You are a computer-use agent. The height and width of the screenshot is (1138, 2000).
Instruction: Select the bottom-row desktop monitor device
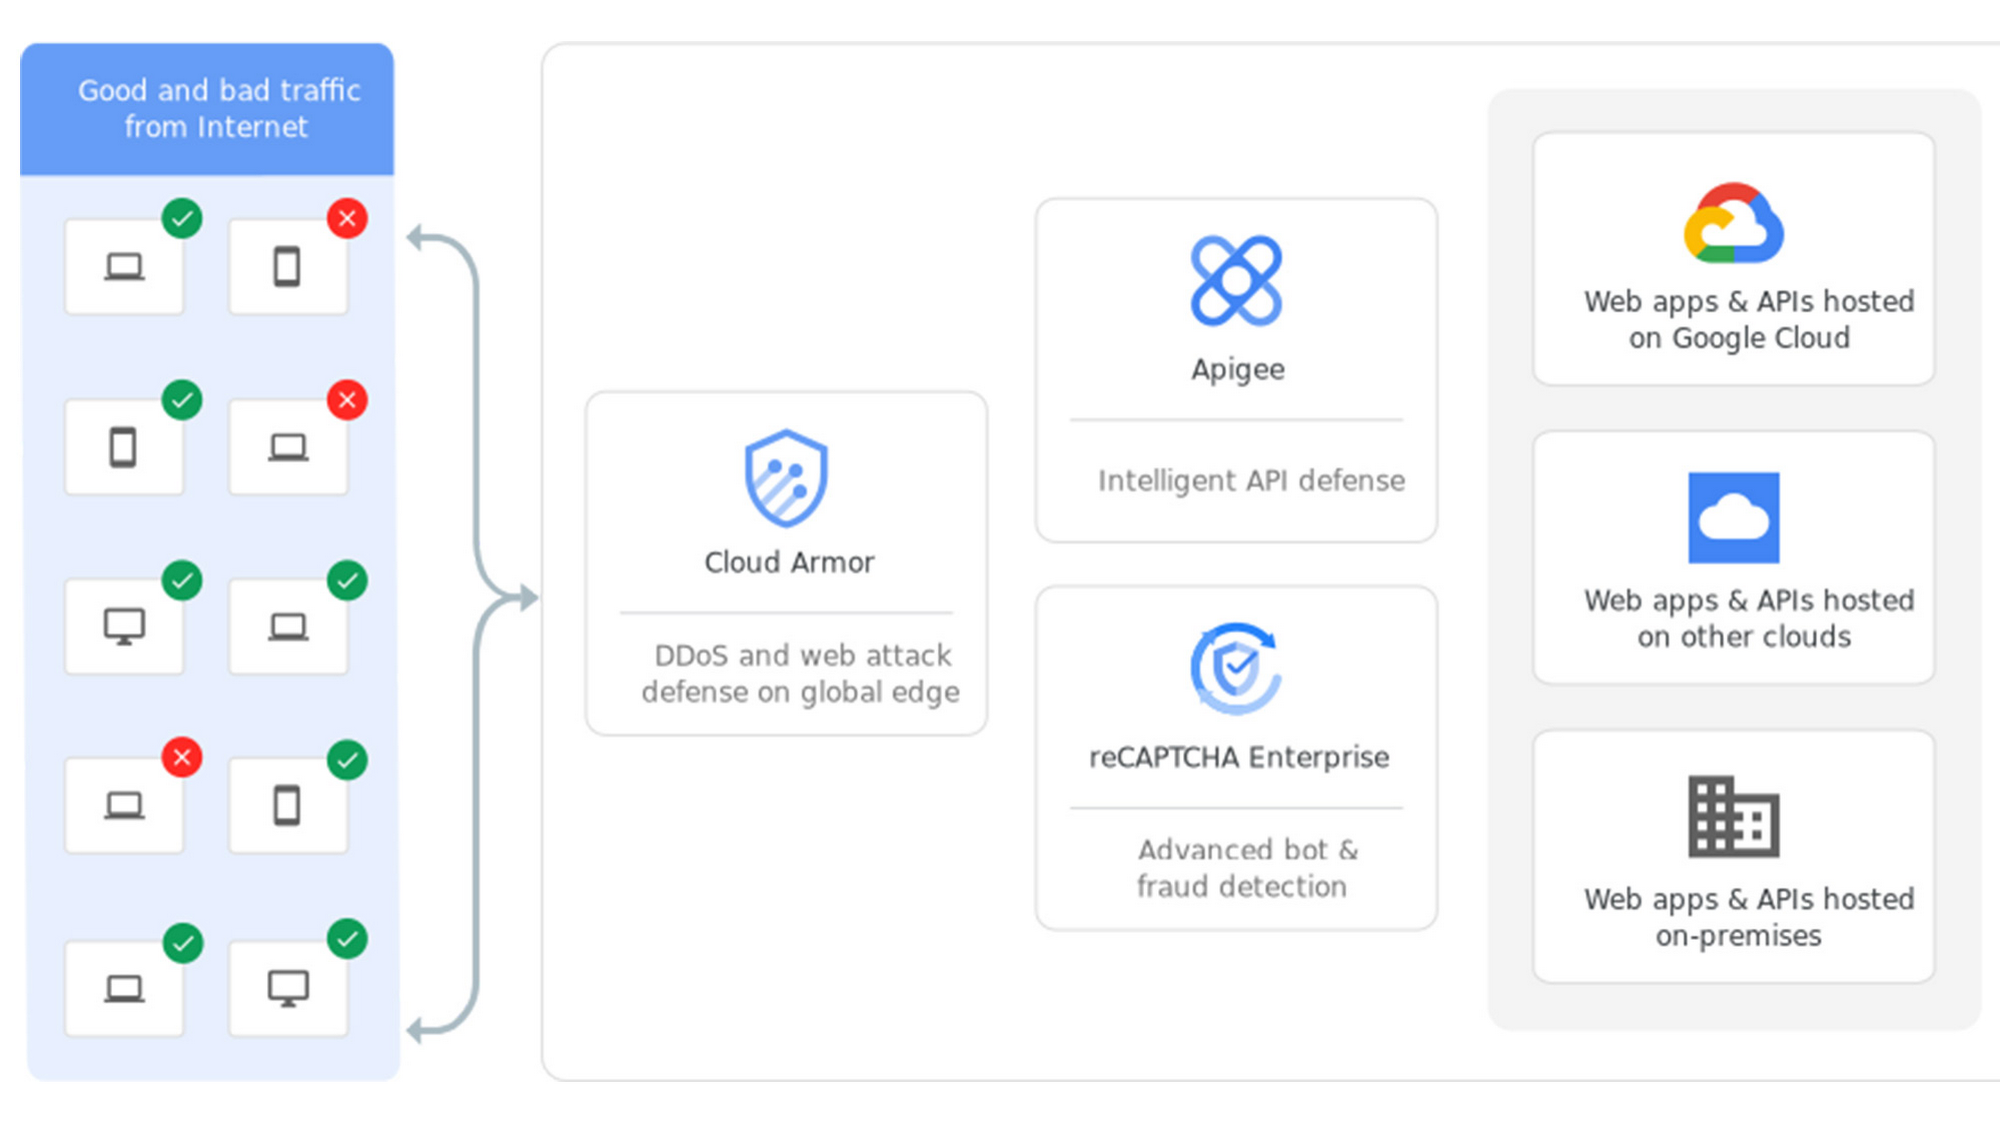(x=288, y=988)
